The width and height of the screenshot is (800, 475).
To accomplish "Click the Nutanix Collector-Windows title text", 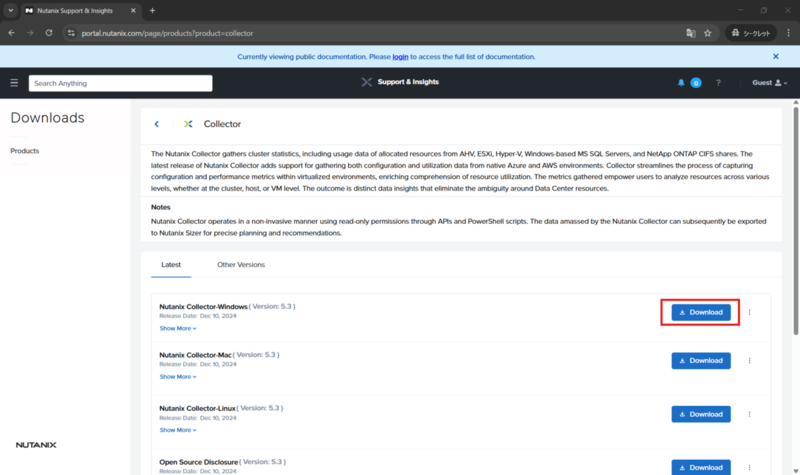I will tap(203, 307).
